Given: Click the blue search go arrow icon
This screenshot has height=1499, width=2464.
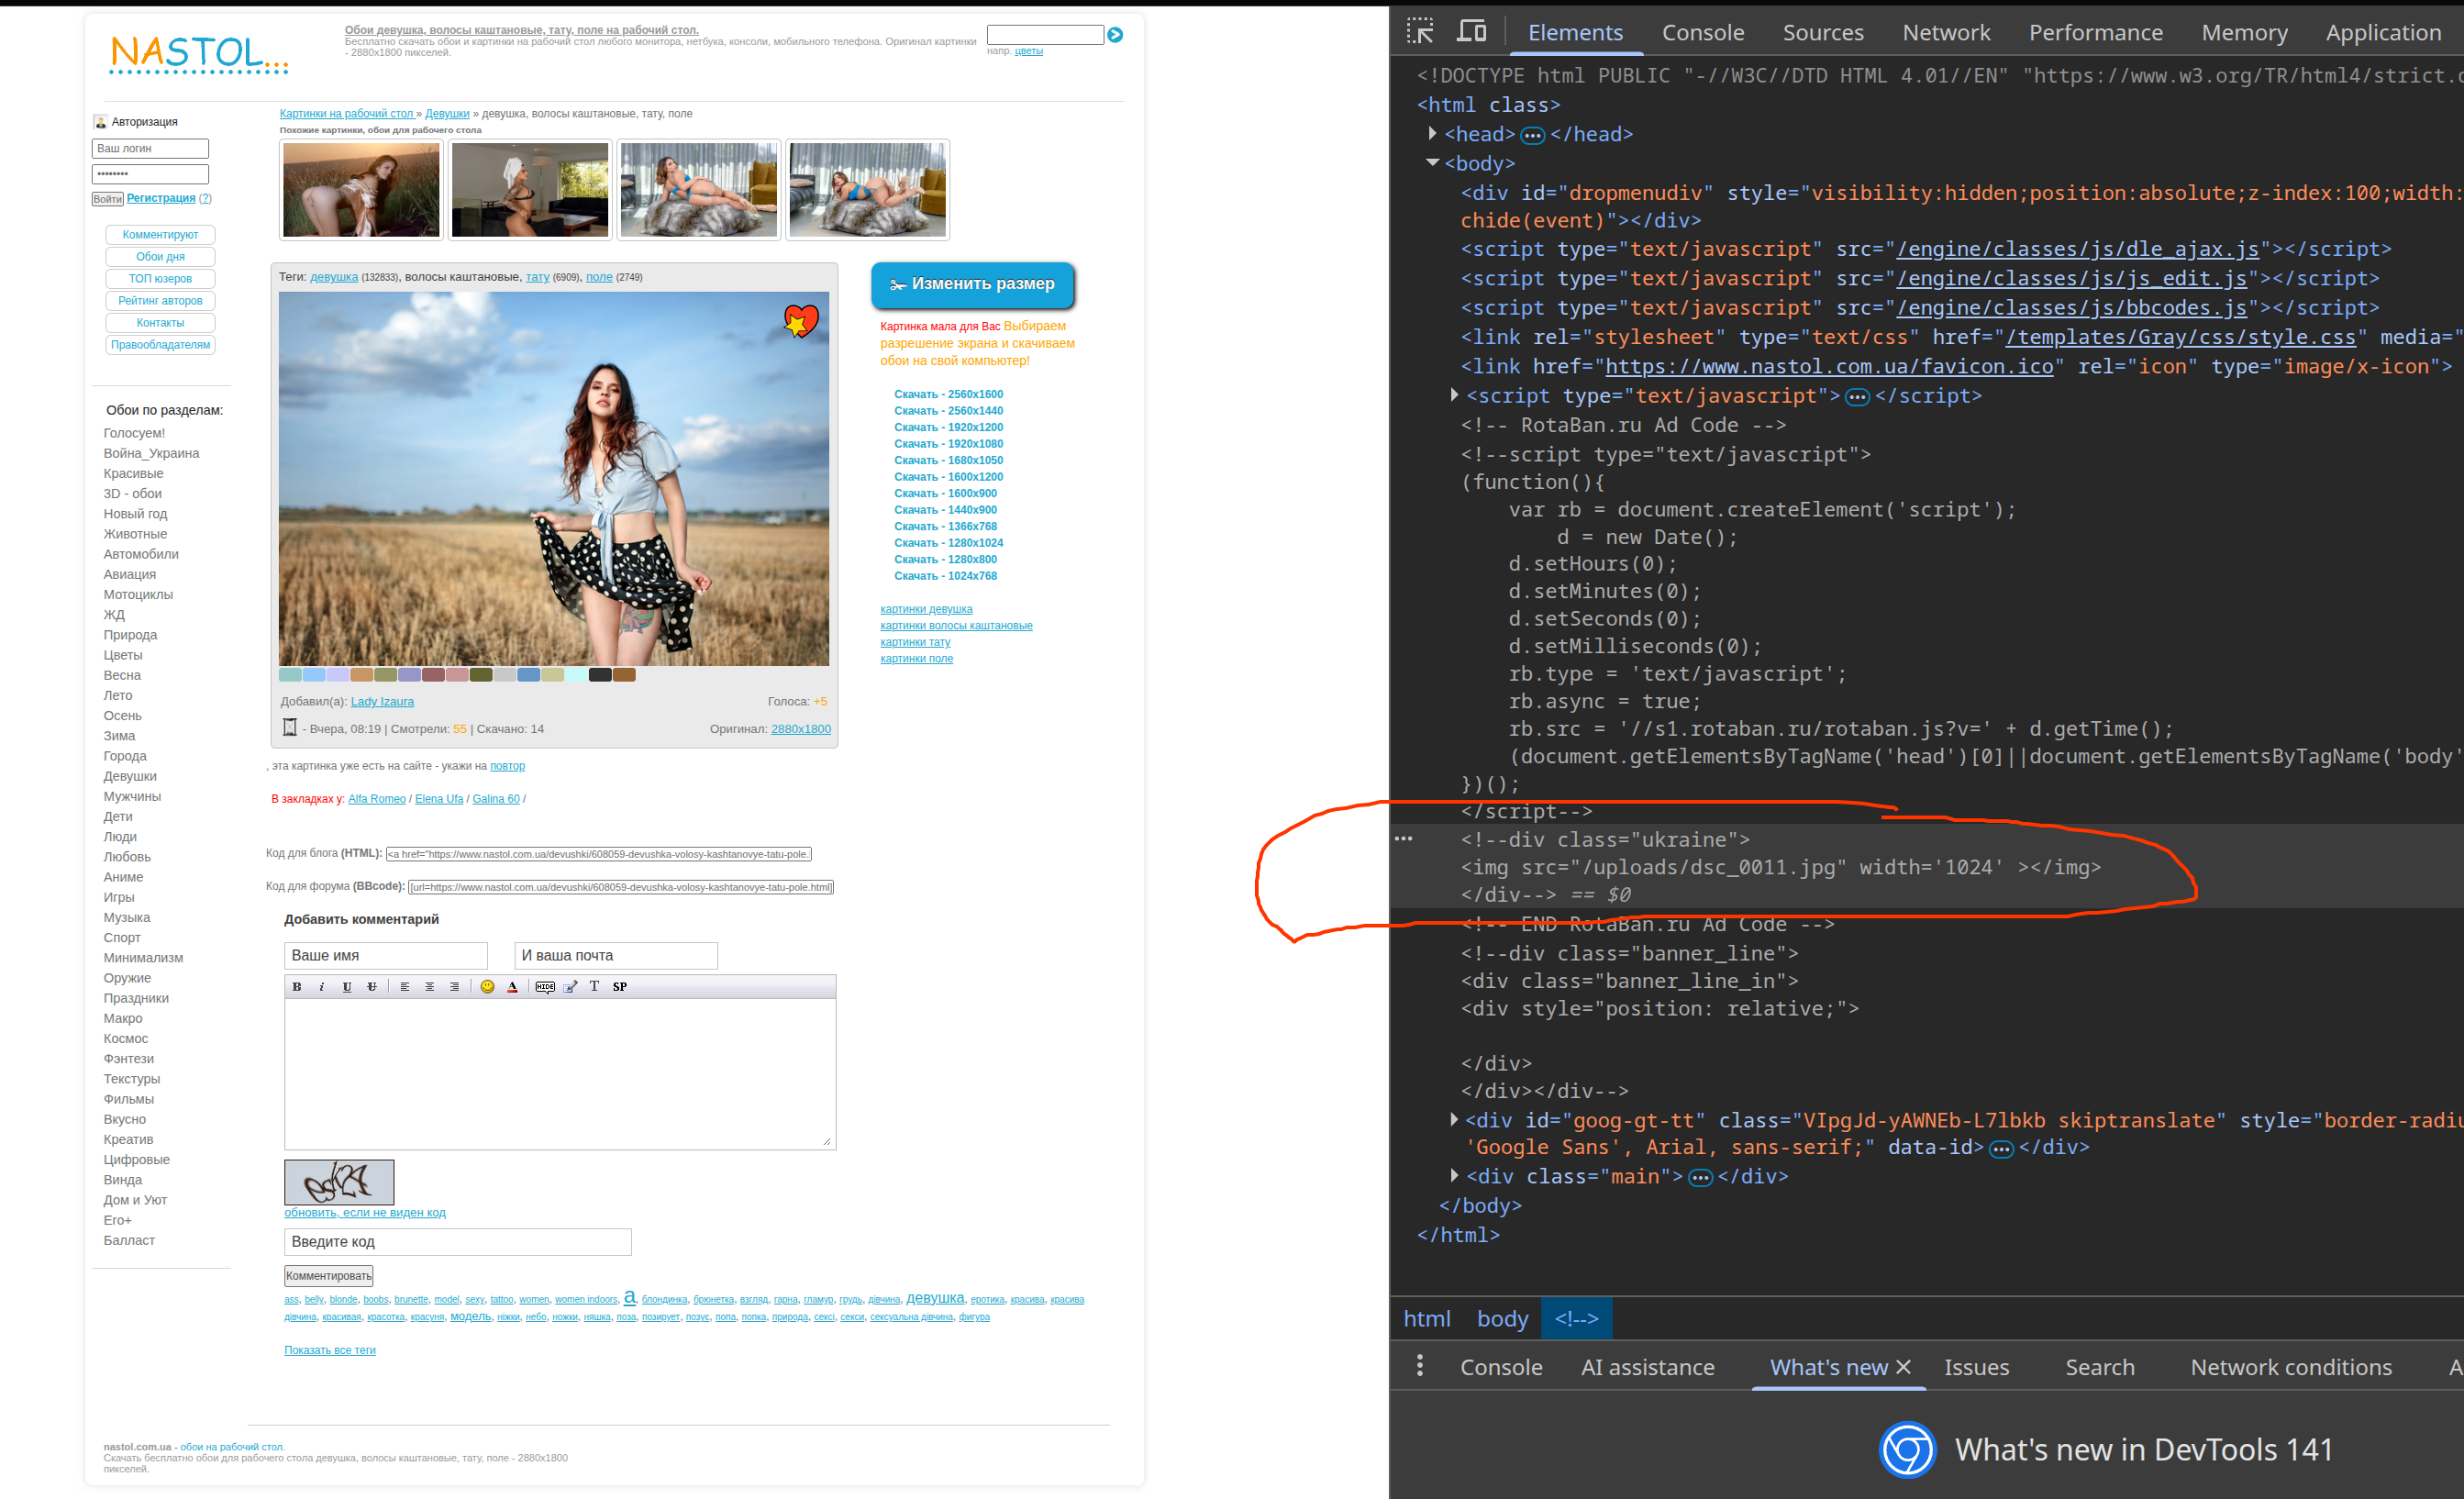Looking at the screenshot, I should (1115, 35).
